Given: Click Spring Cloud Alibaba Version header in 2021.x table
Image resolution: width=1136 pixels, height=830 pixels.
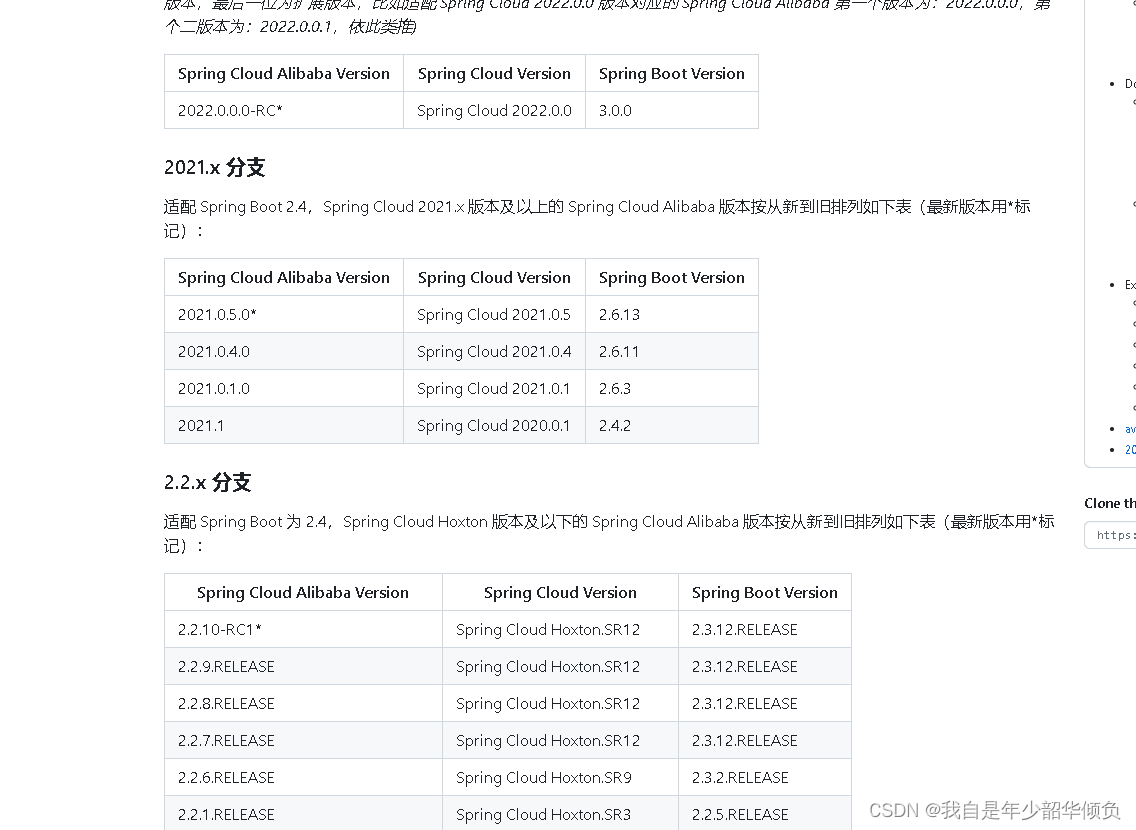Looking at the screenshot, I should 284,277.
